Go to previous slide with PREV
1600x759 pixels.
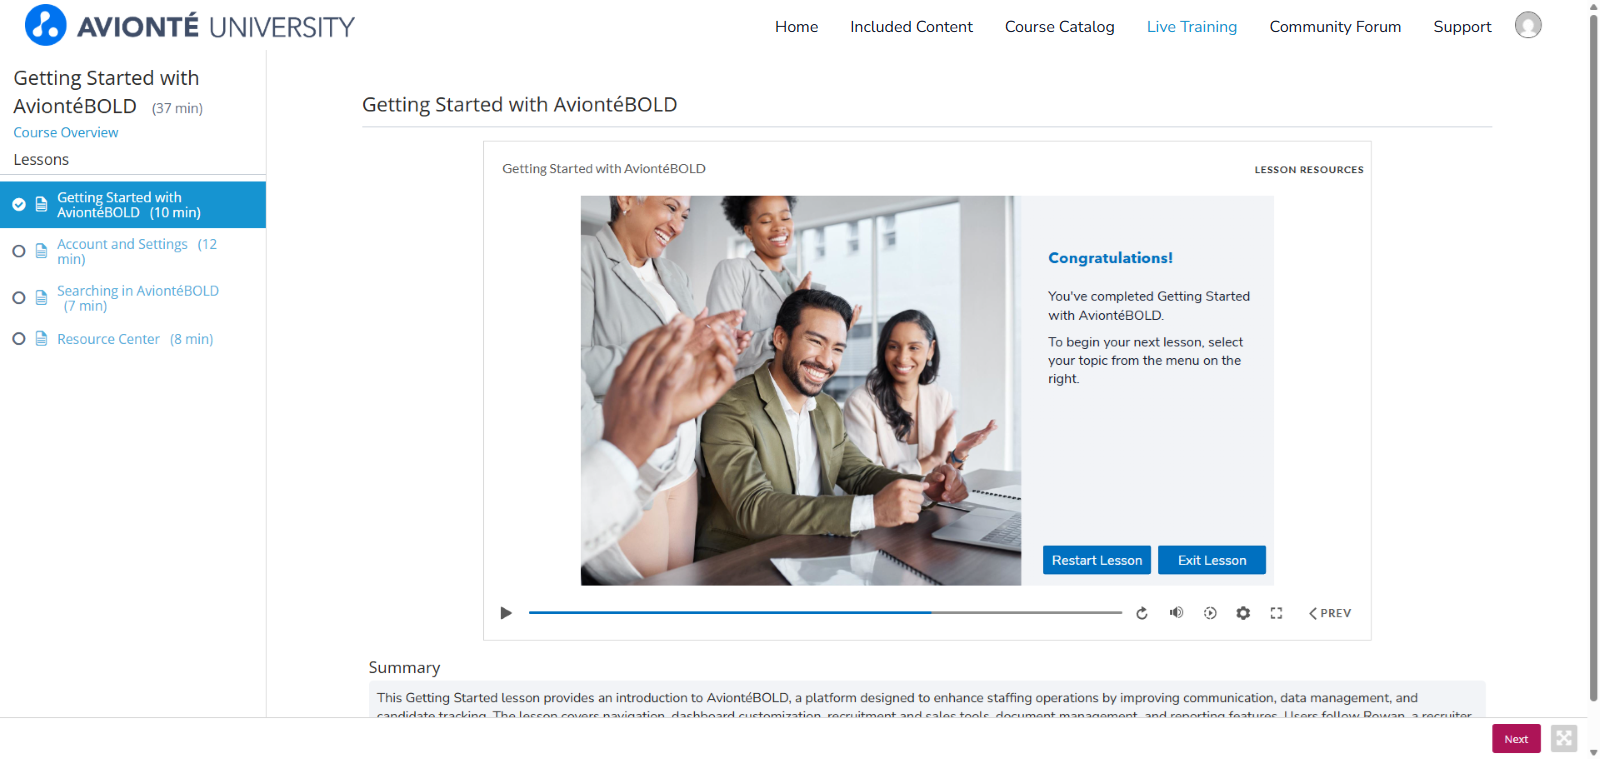pyautogui.click(x=1330, y=613)
